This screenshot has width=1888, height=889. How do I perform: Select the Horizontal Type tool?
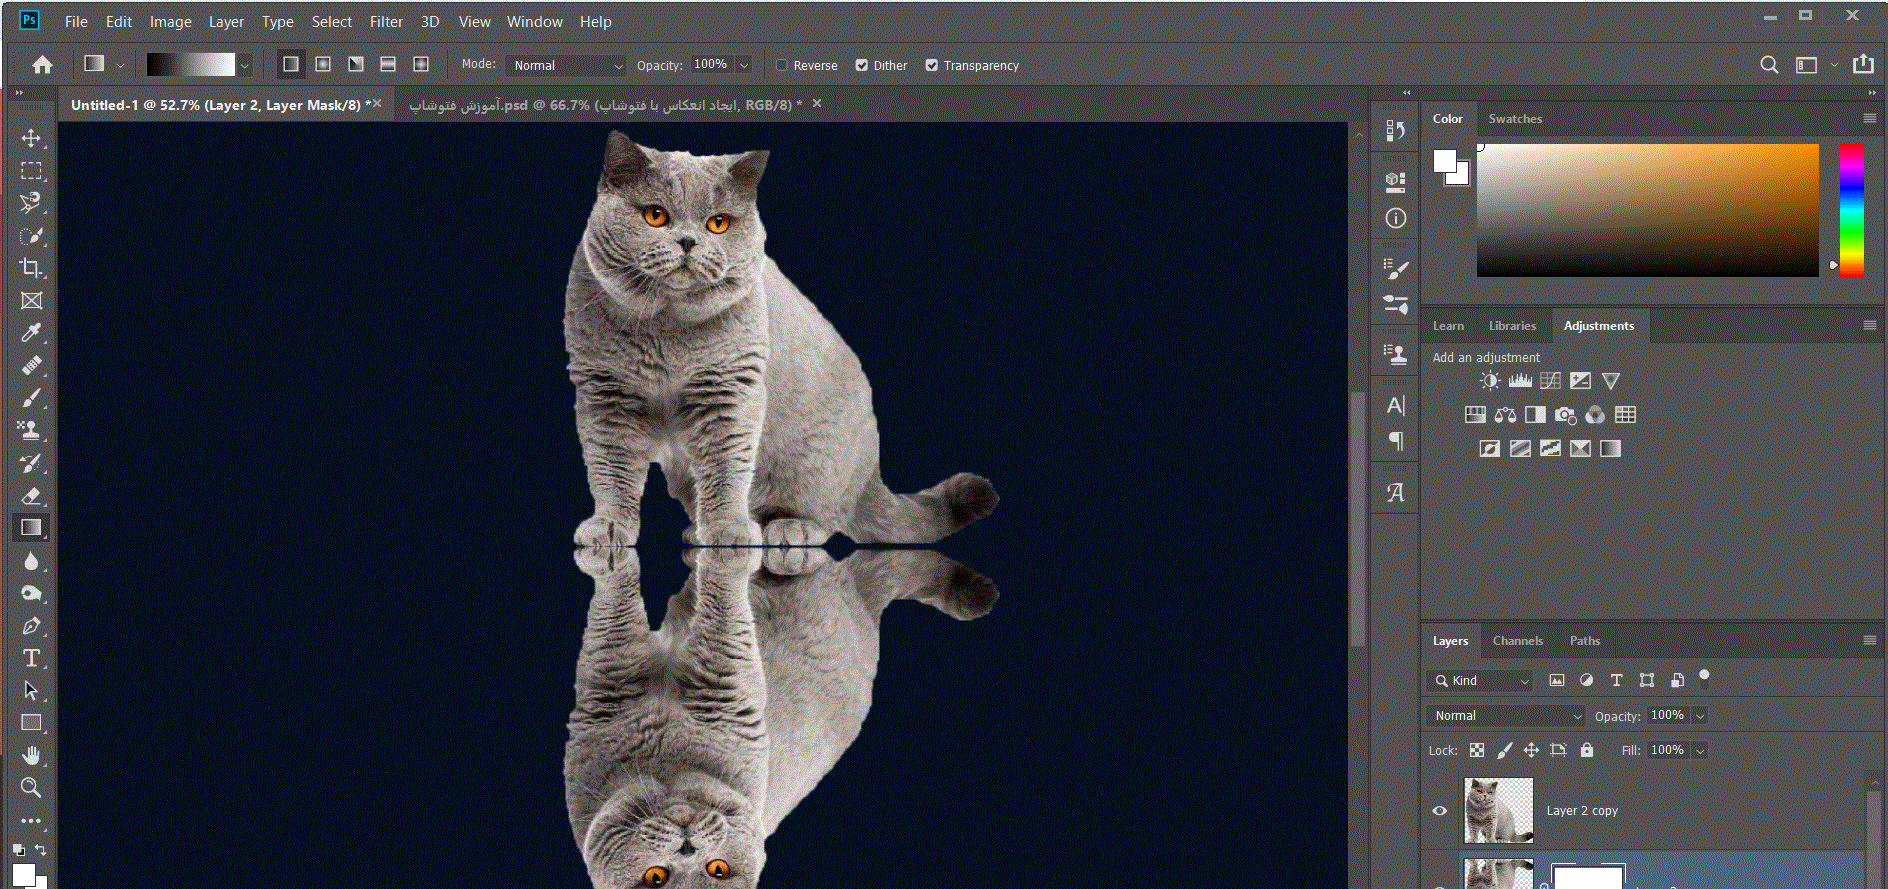31,658
